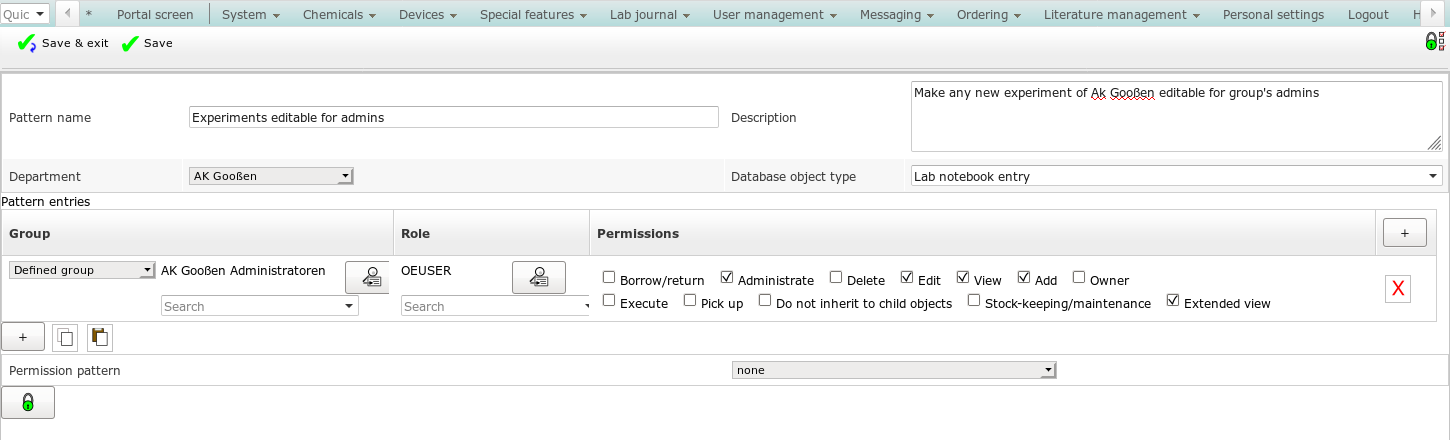
Task: Click the paste entries icon
Action: [x=100, y=337]
